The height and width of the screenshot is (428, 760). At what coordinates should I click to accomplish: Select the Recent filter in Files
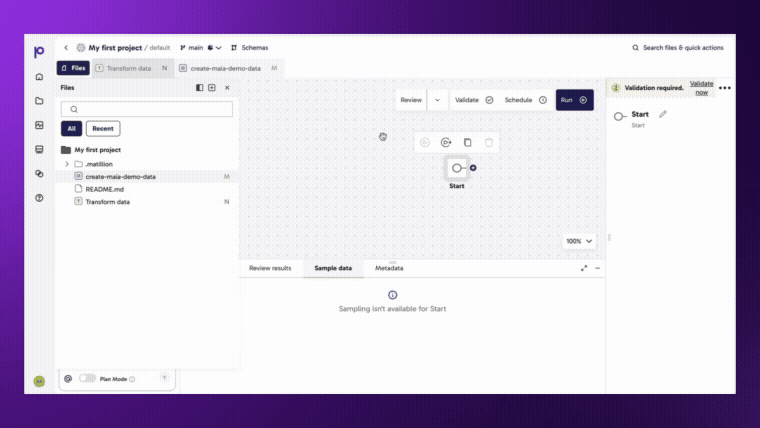coord(103,129)
